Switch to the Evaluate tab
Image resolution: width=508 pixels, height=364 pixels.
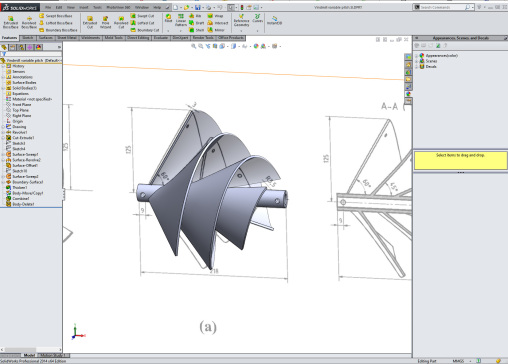click(x=161, y=38)
